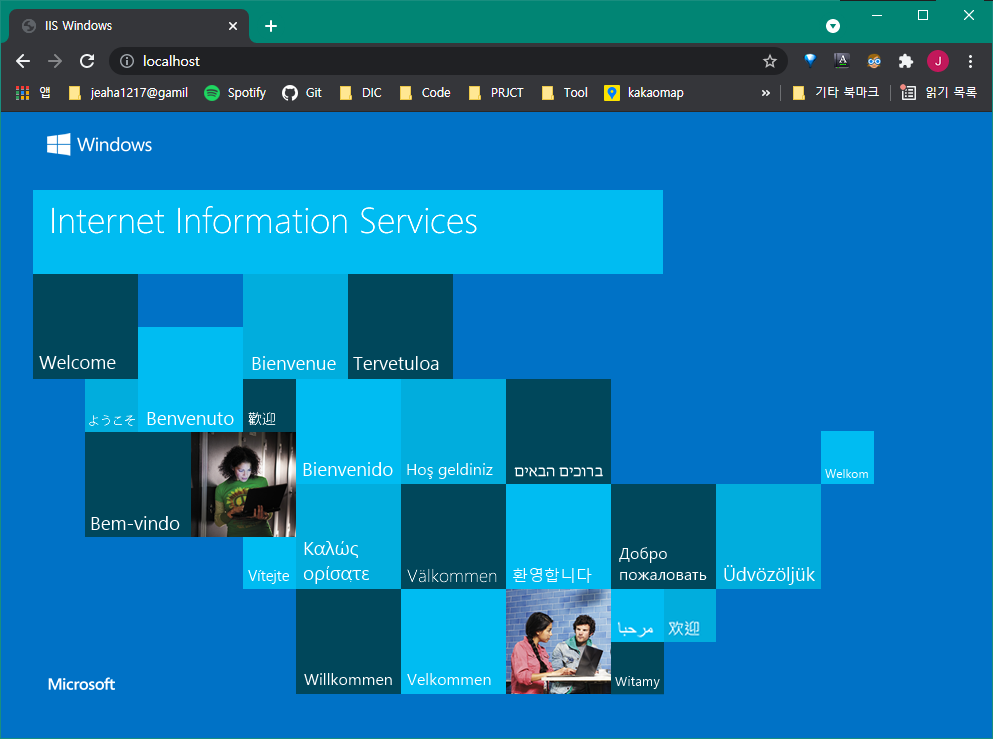Open the Extensions puzzle piece menu
The width and height of the screenshot is (993, 739).
[906, 61]
